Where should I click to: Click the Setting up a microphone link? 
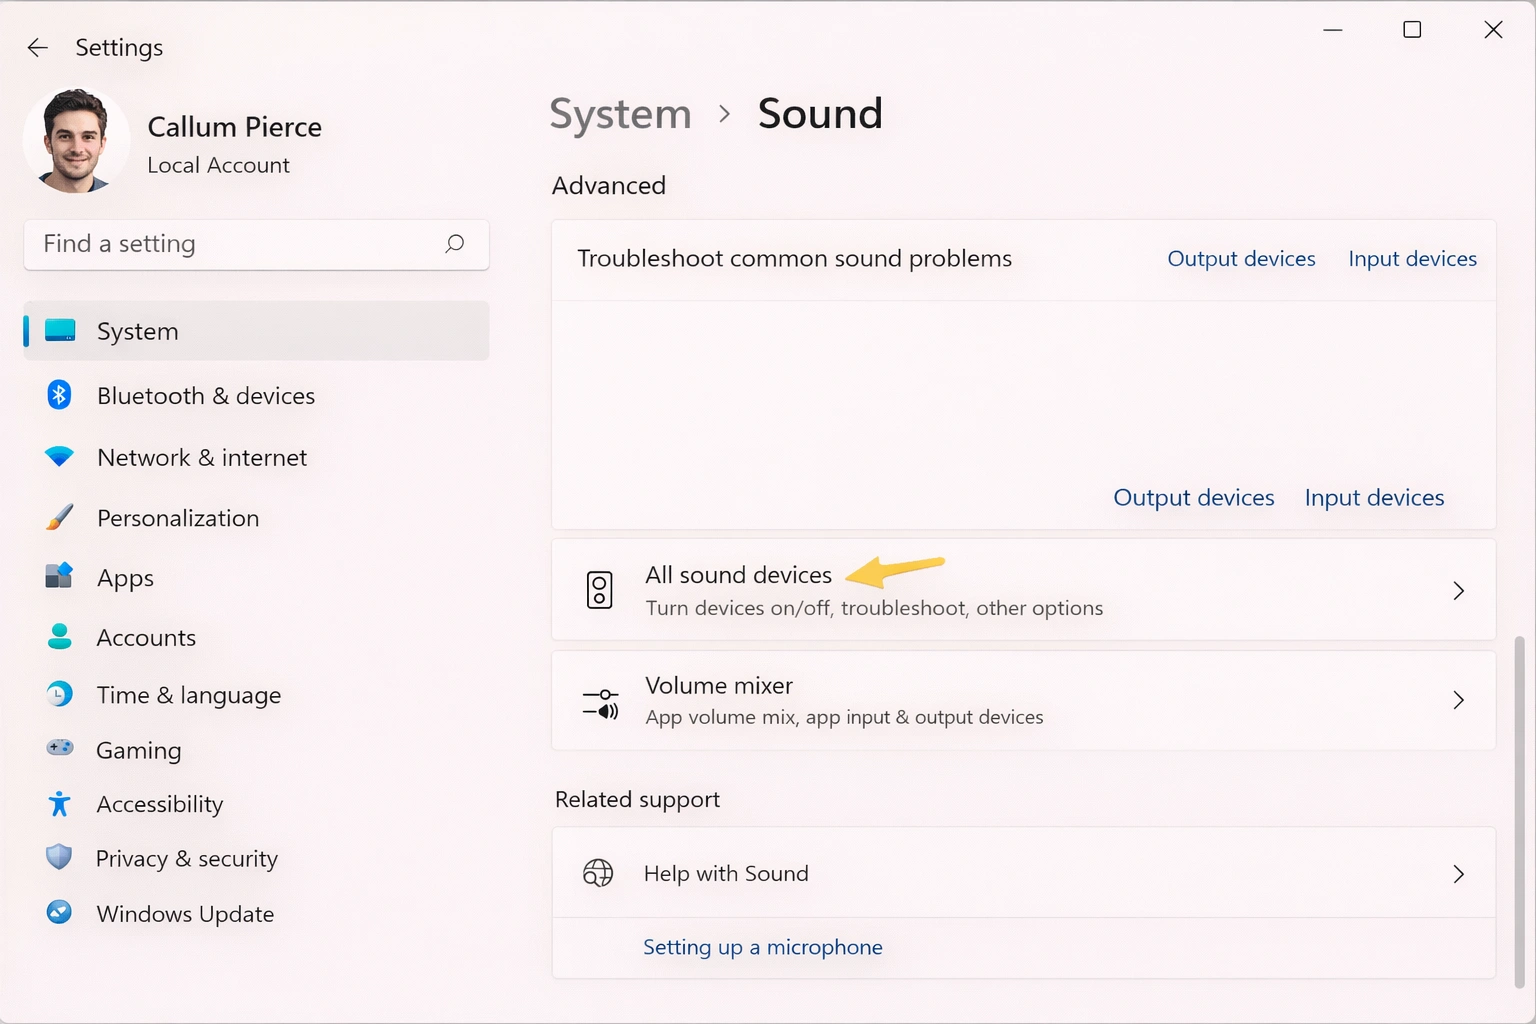click(762, 947)
